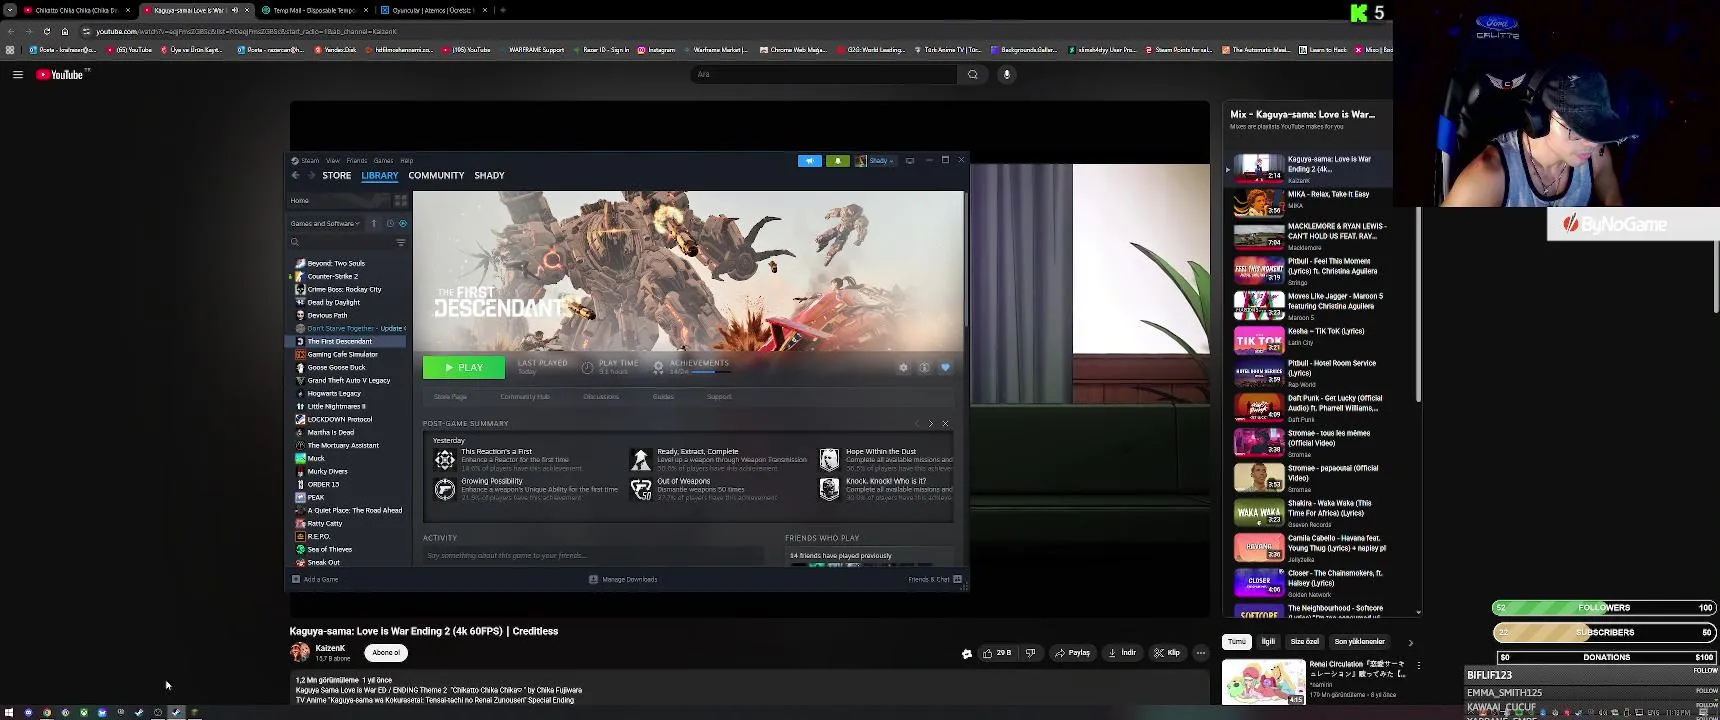Open the Store Page tab
The width and height of the screenshot is (1720, 720).
[450, 397]
